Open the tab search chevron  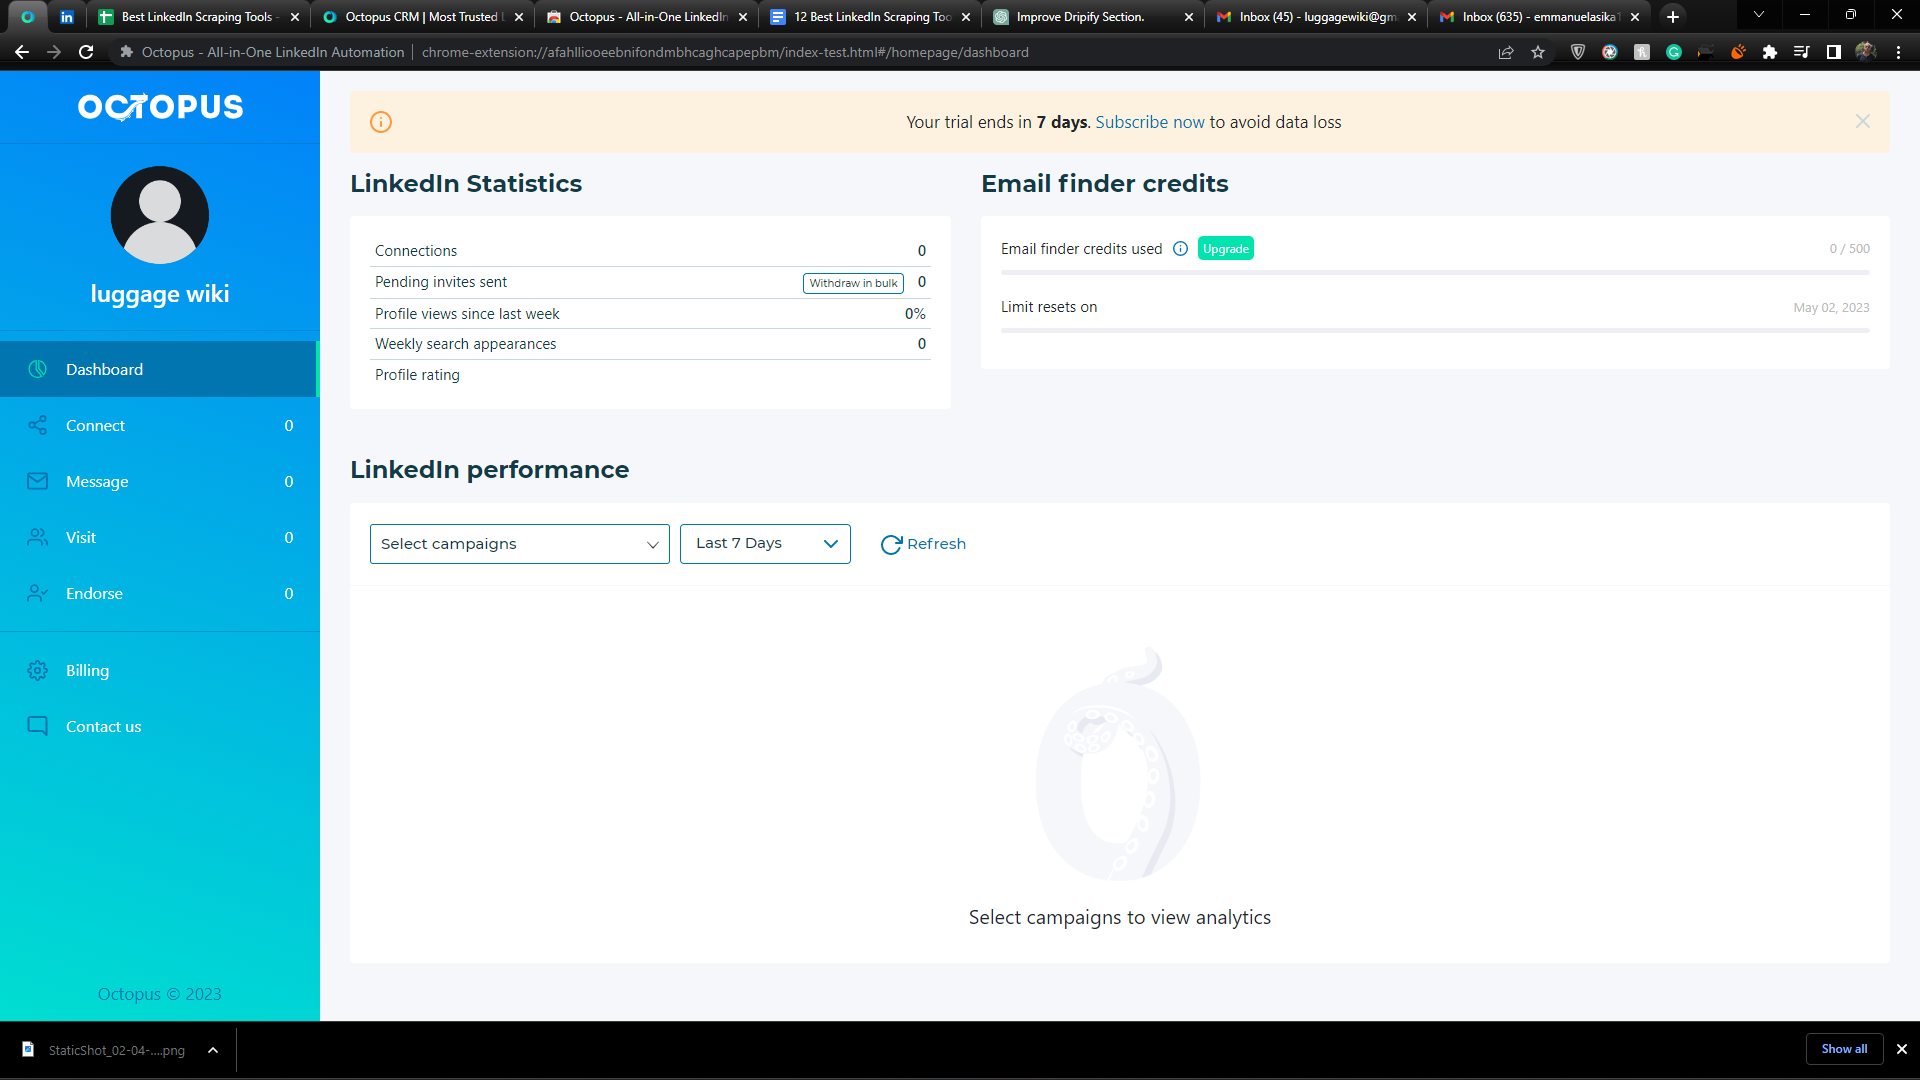point(1759,15)
